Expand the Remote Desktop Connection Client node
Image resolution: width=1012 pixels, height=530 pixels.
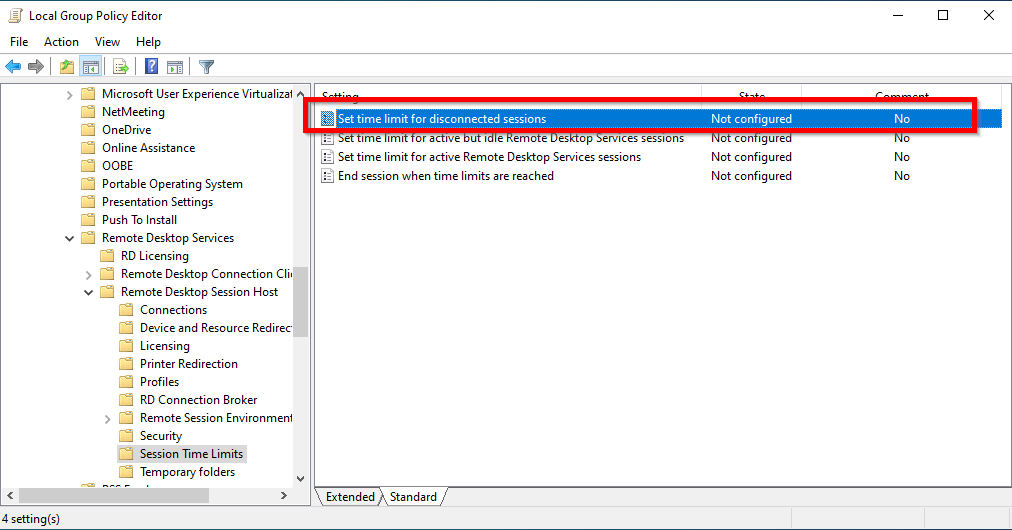[88, 274]
